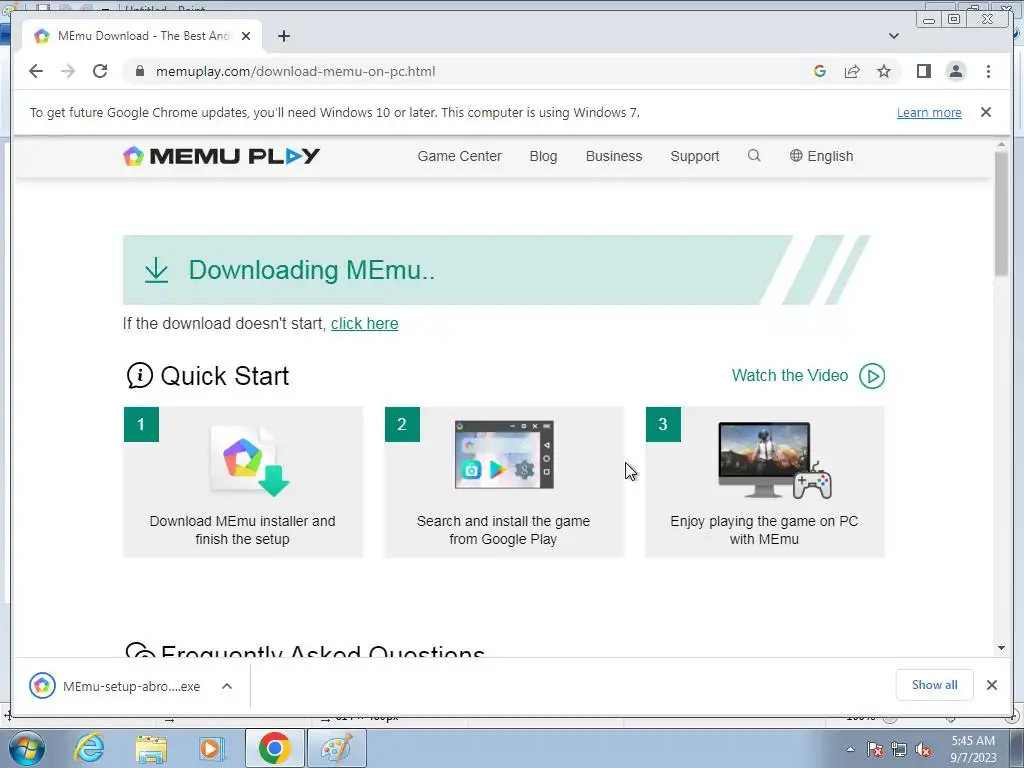Click the MEmu Play logo
1024x768 pixels.
[x=221, y=156]
